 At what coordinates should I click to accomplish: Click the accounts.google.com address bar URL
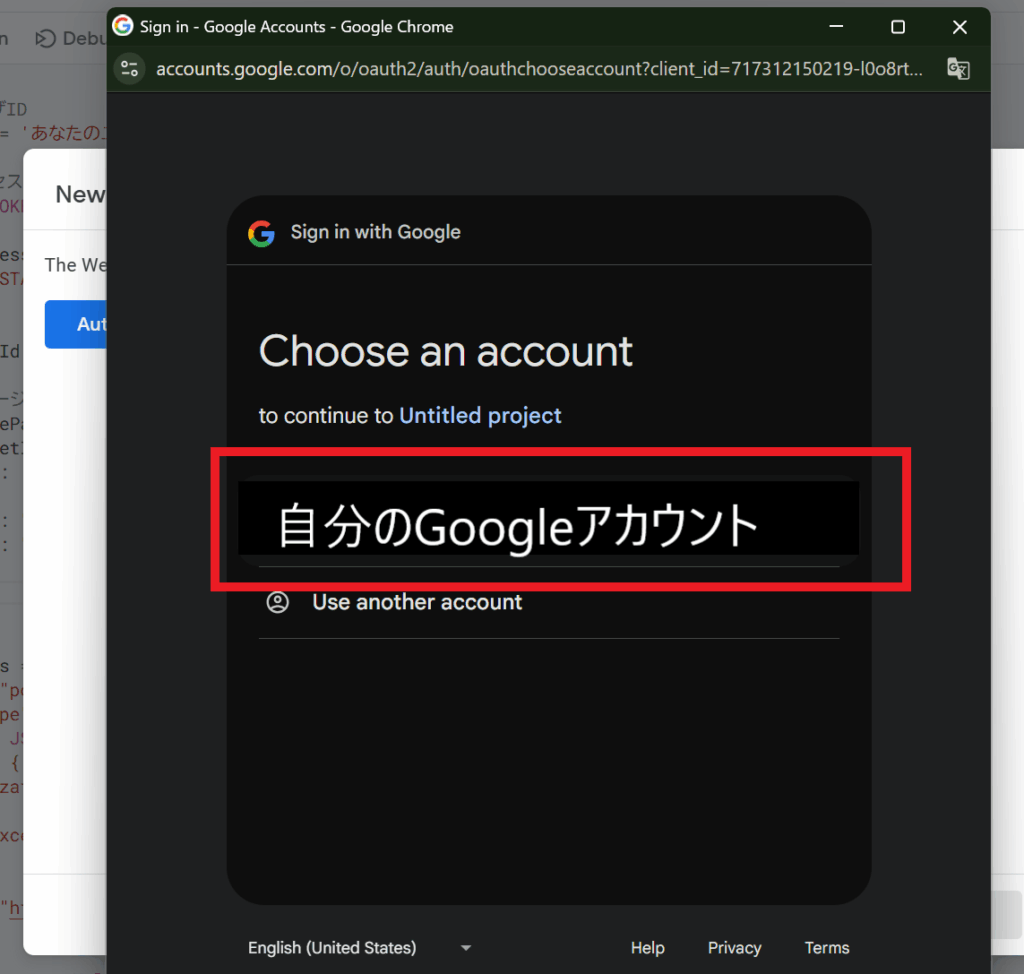pos(539,69)
